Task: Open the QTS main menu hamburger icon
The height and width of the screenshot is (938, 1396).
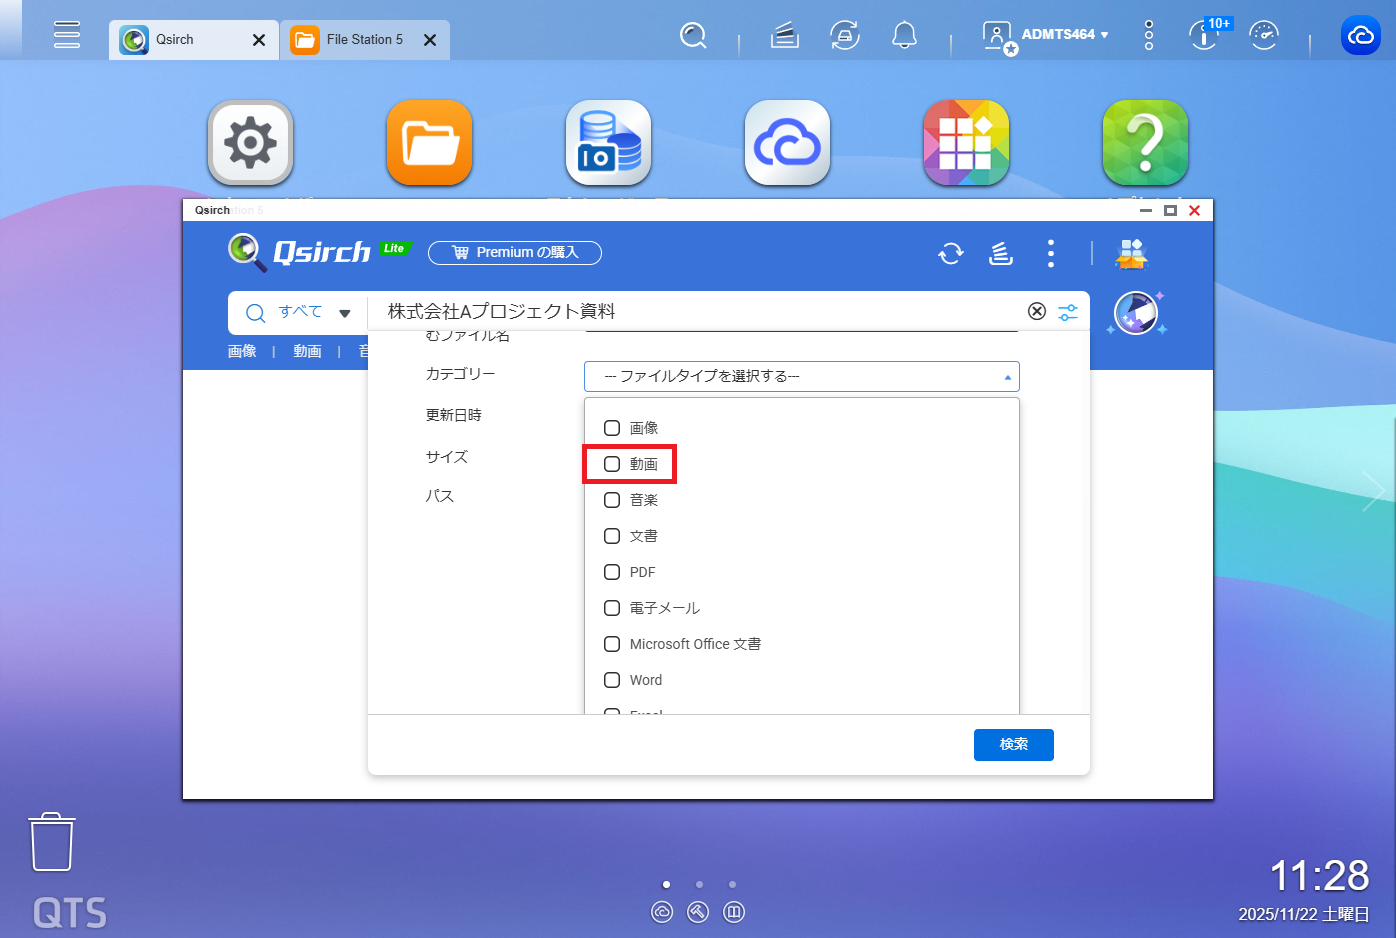Action: tap(67, 35)
